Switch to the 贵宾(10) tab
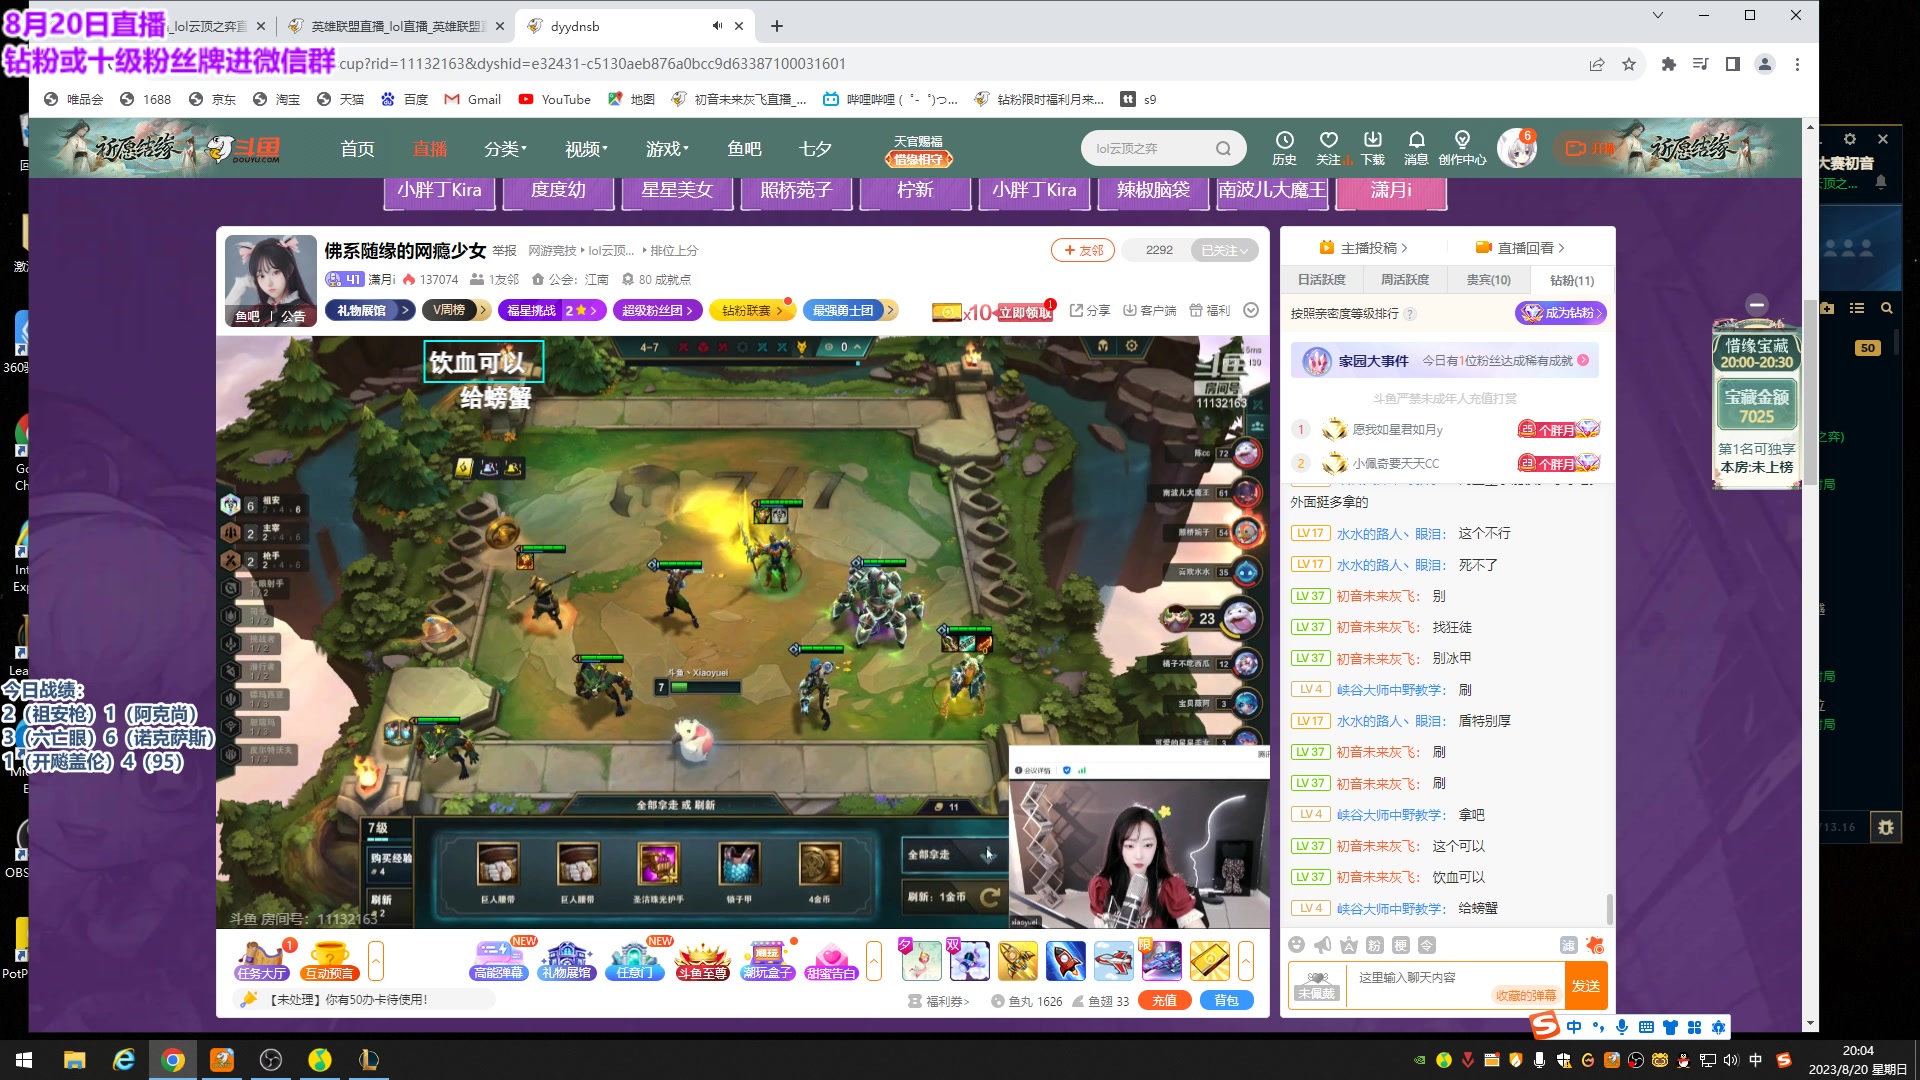 [1488, 280]
